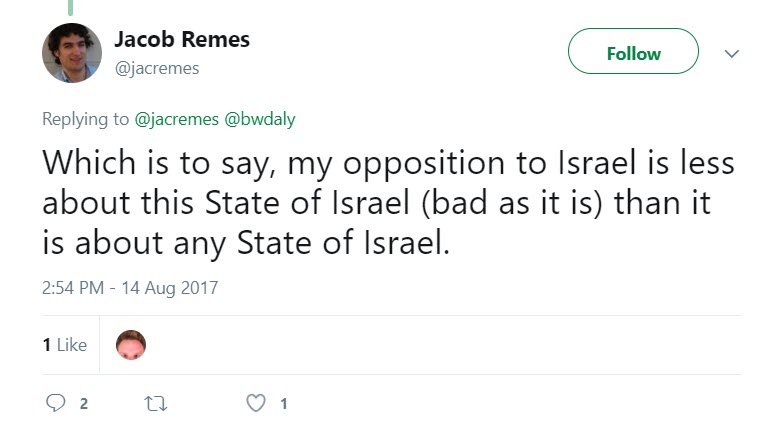Click the bold name Jacob Remes
The width and height of the screenshot is (775, 443).
(182, 40)
